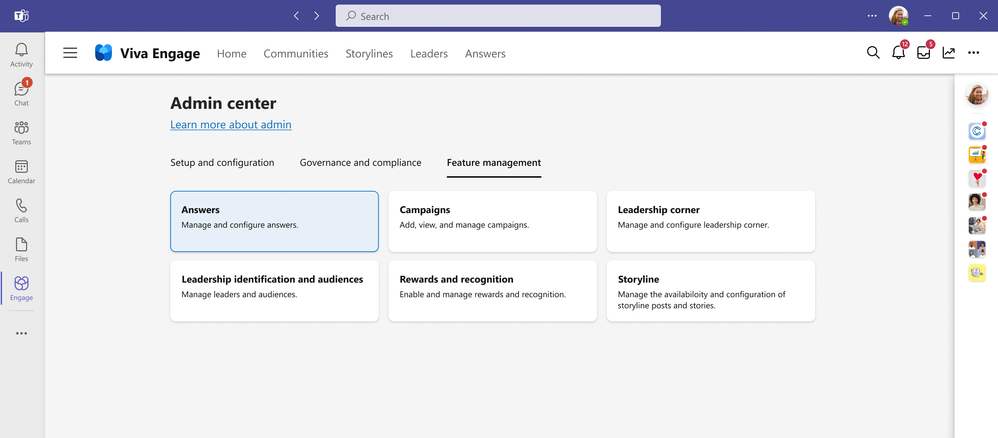Screen dimensions: 998x438
Task: Follow Learn more about admin link
Action: pos(230,125)
